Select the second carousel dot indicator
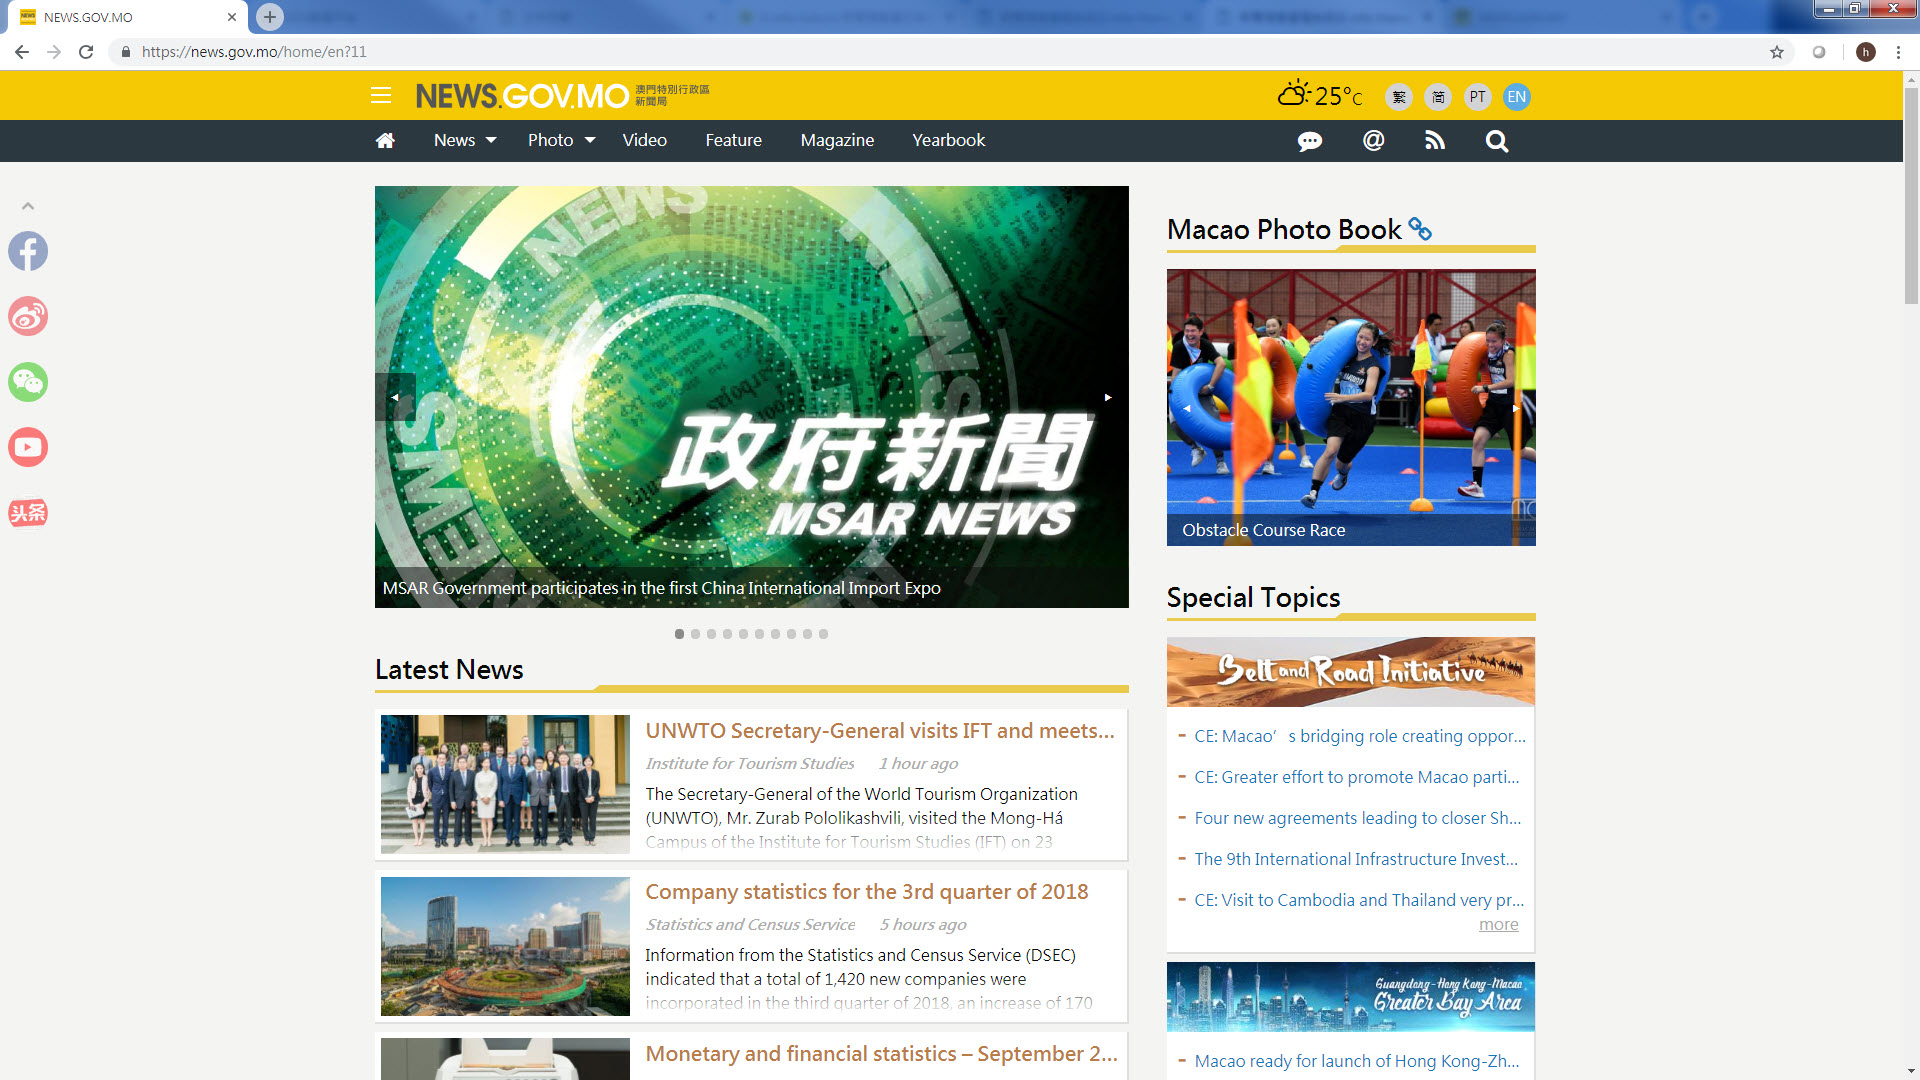 695,634
